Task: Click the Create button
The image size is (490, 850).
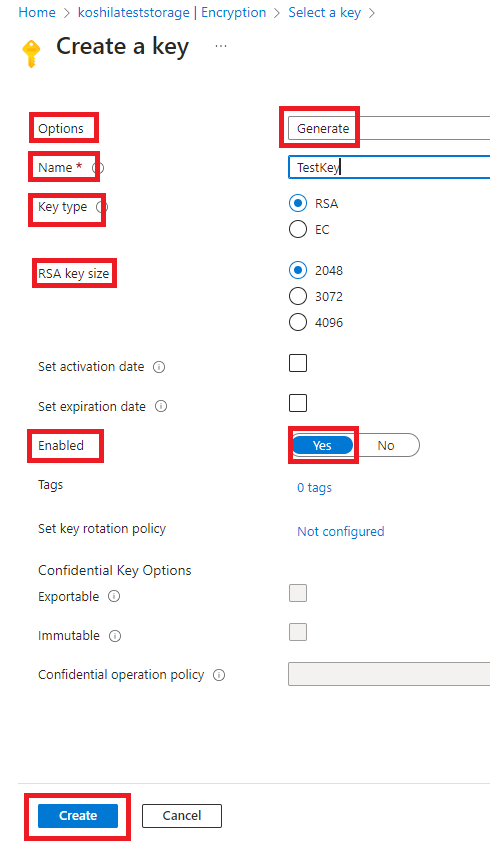Action: click(x=78, y=816)
